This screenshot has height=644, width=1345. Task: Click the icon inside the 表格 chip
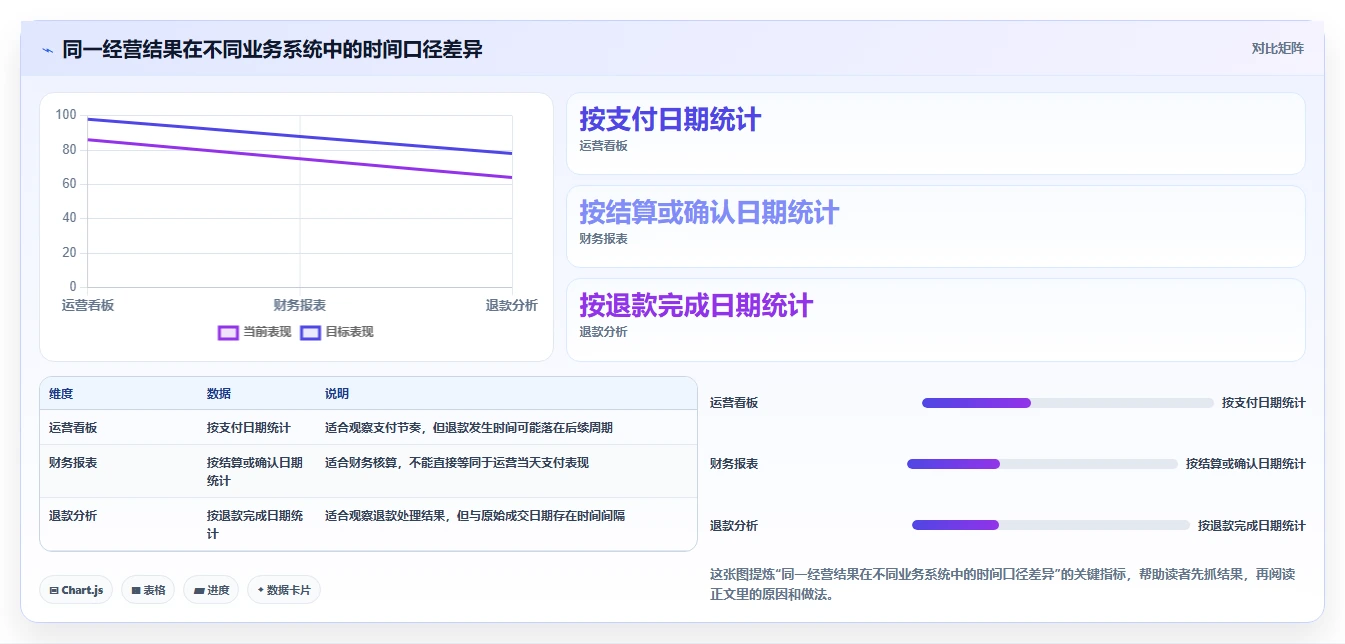coord(135,591)
